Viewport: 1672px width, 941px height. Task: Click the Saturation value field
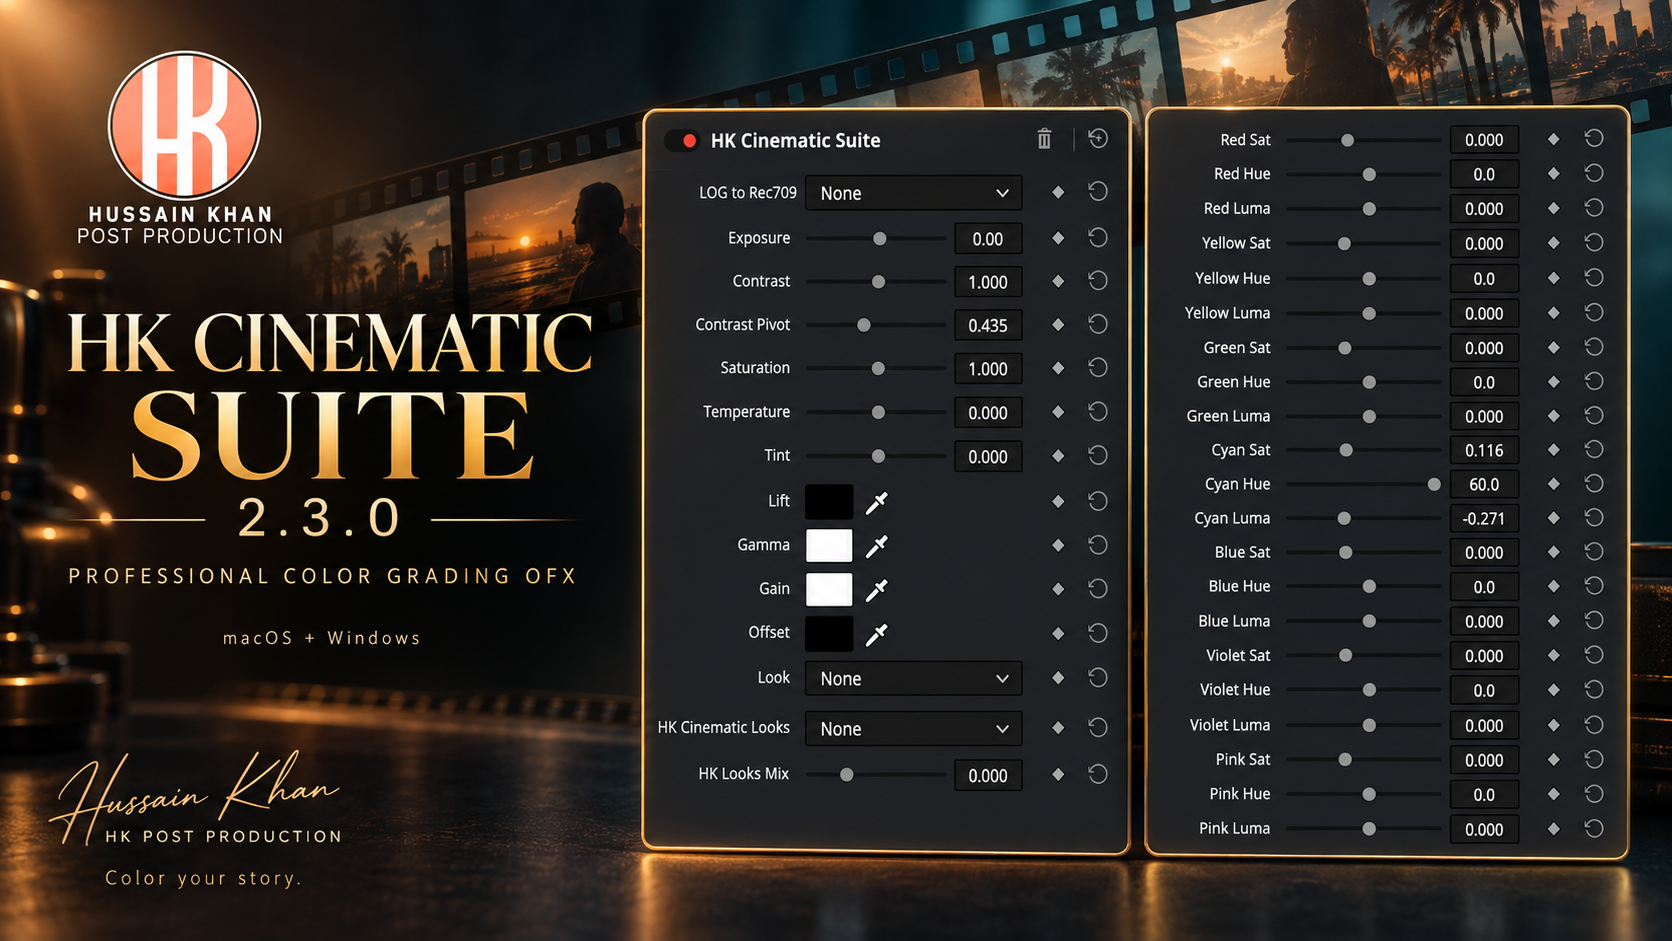click(x=988, y=369)
